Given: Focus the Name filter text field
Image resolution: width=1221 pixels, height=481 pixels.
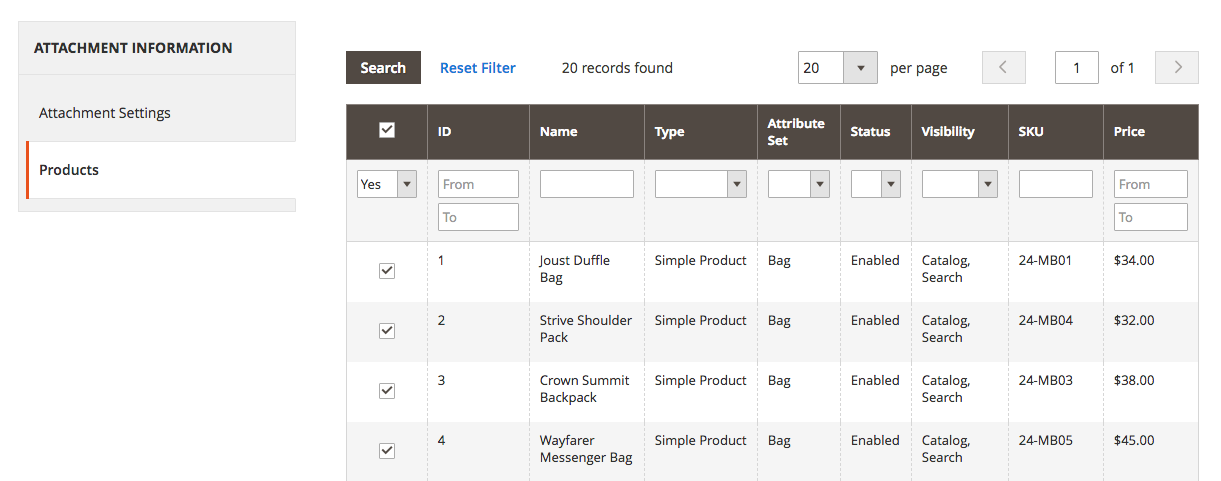Looking at the screenshot, I should (x=587, y=184).
